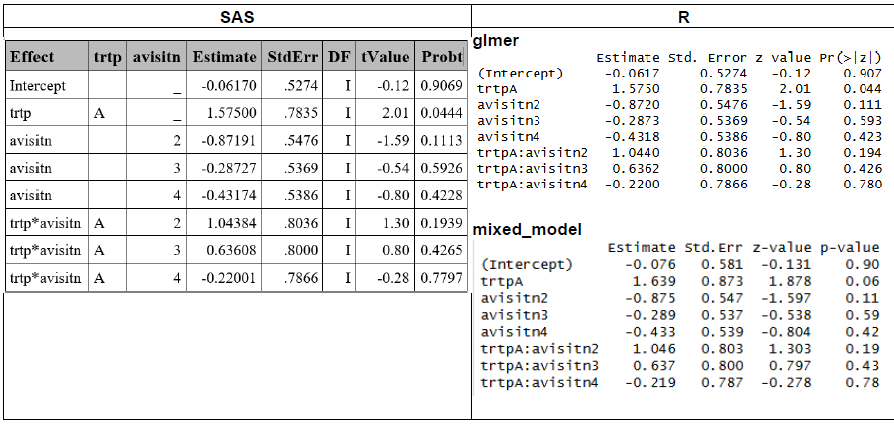
Task: Select the Effect header in SAS table
Action: pyautogui.click(x=31, y=56)
